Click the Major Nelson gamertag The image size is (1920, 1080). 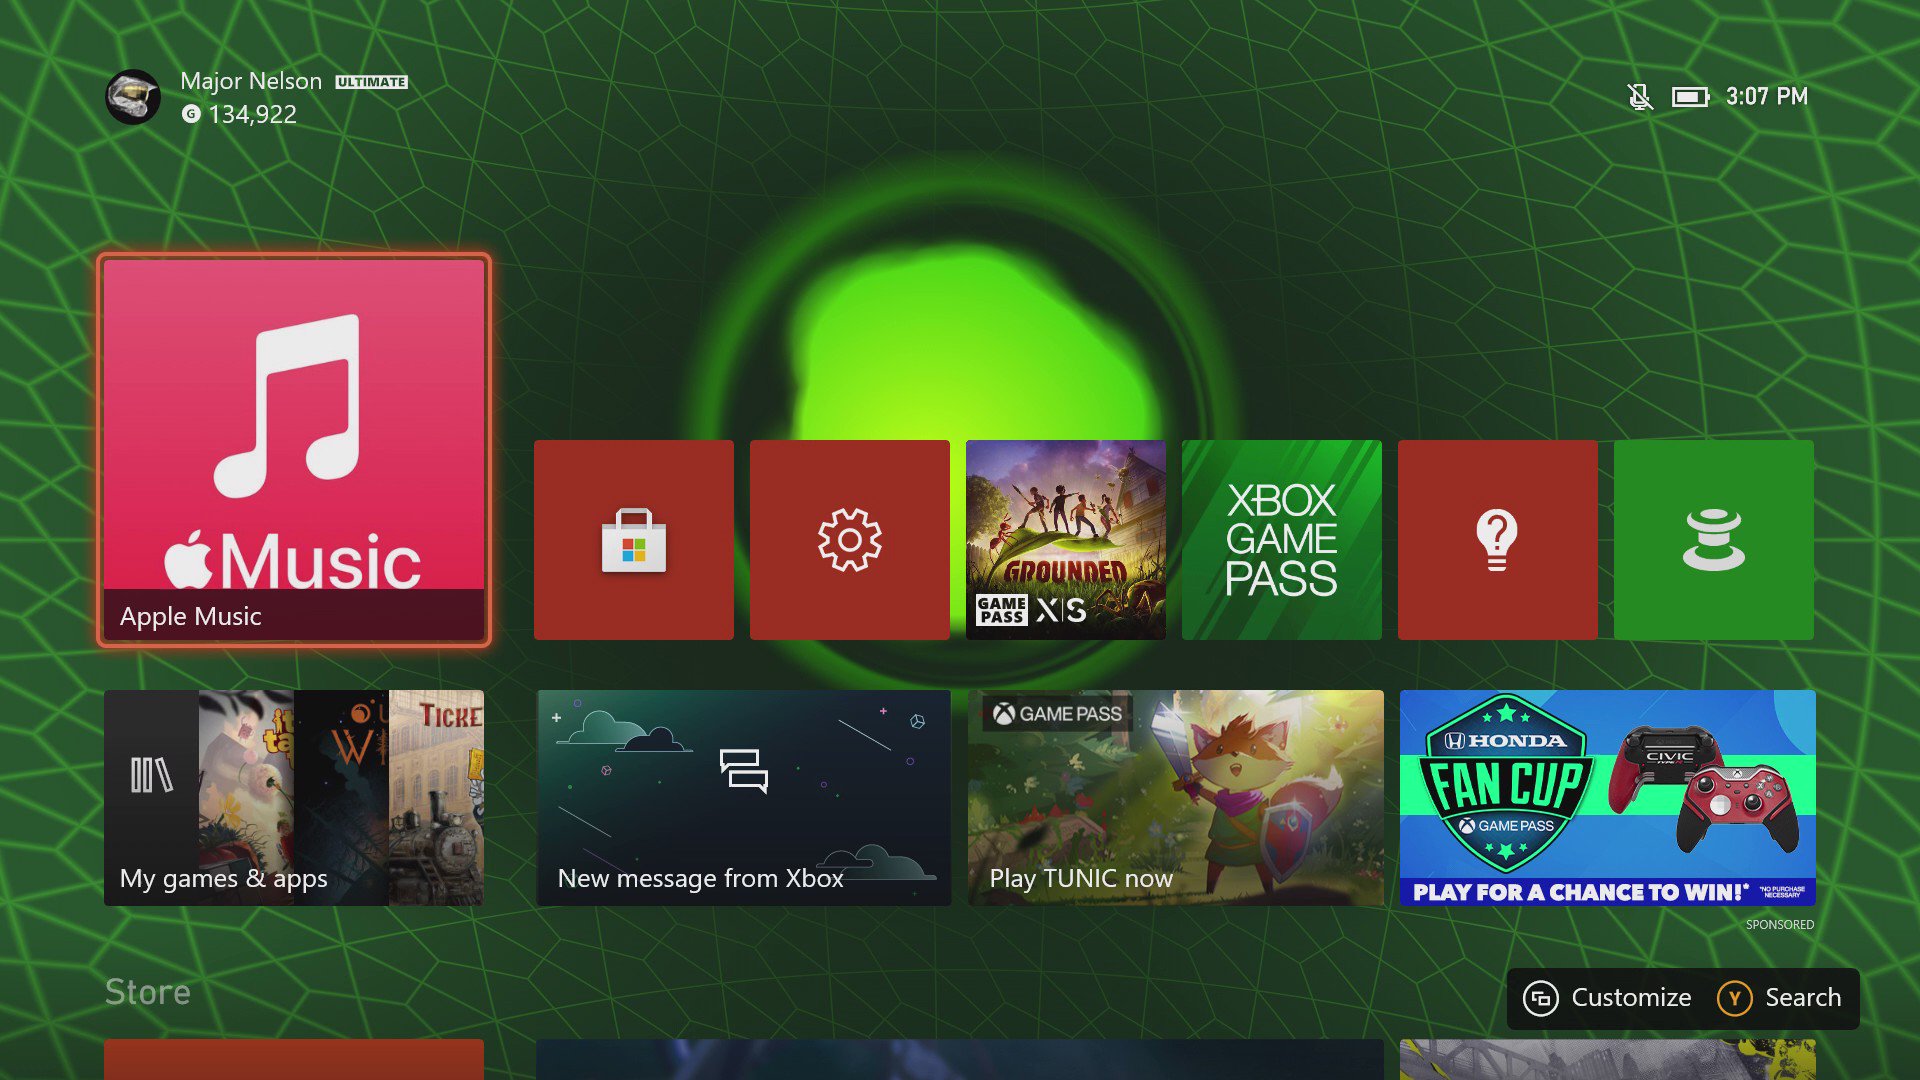pos(251,81)
